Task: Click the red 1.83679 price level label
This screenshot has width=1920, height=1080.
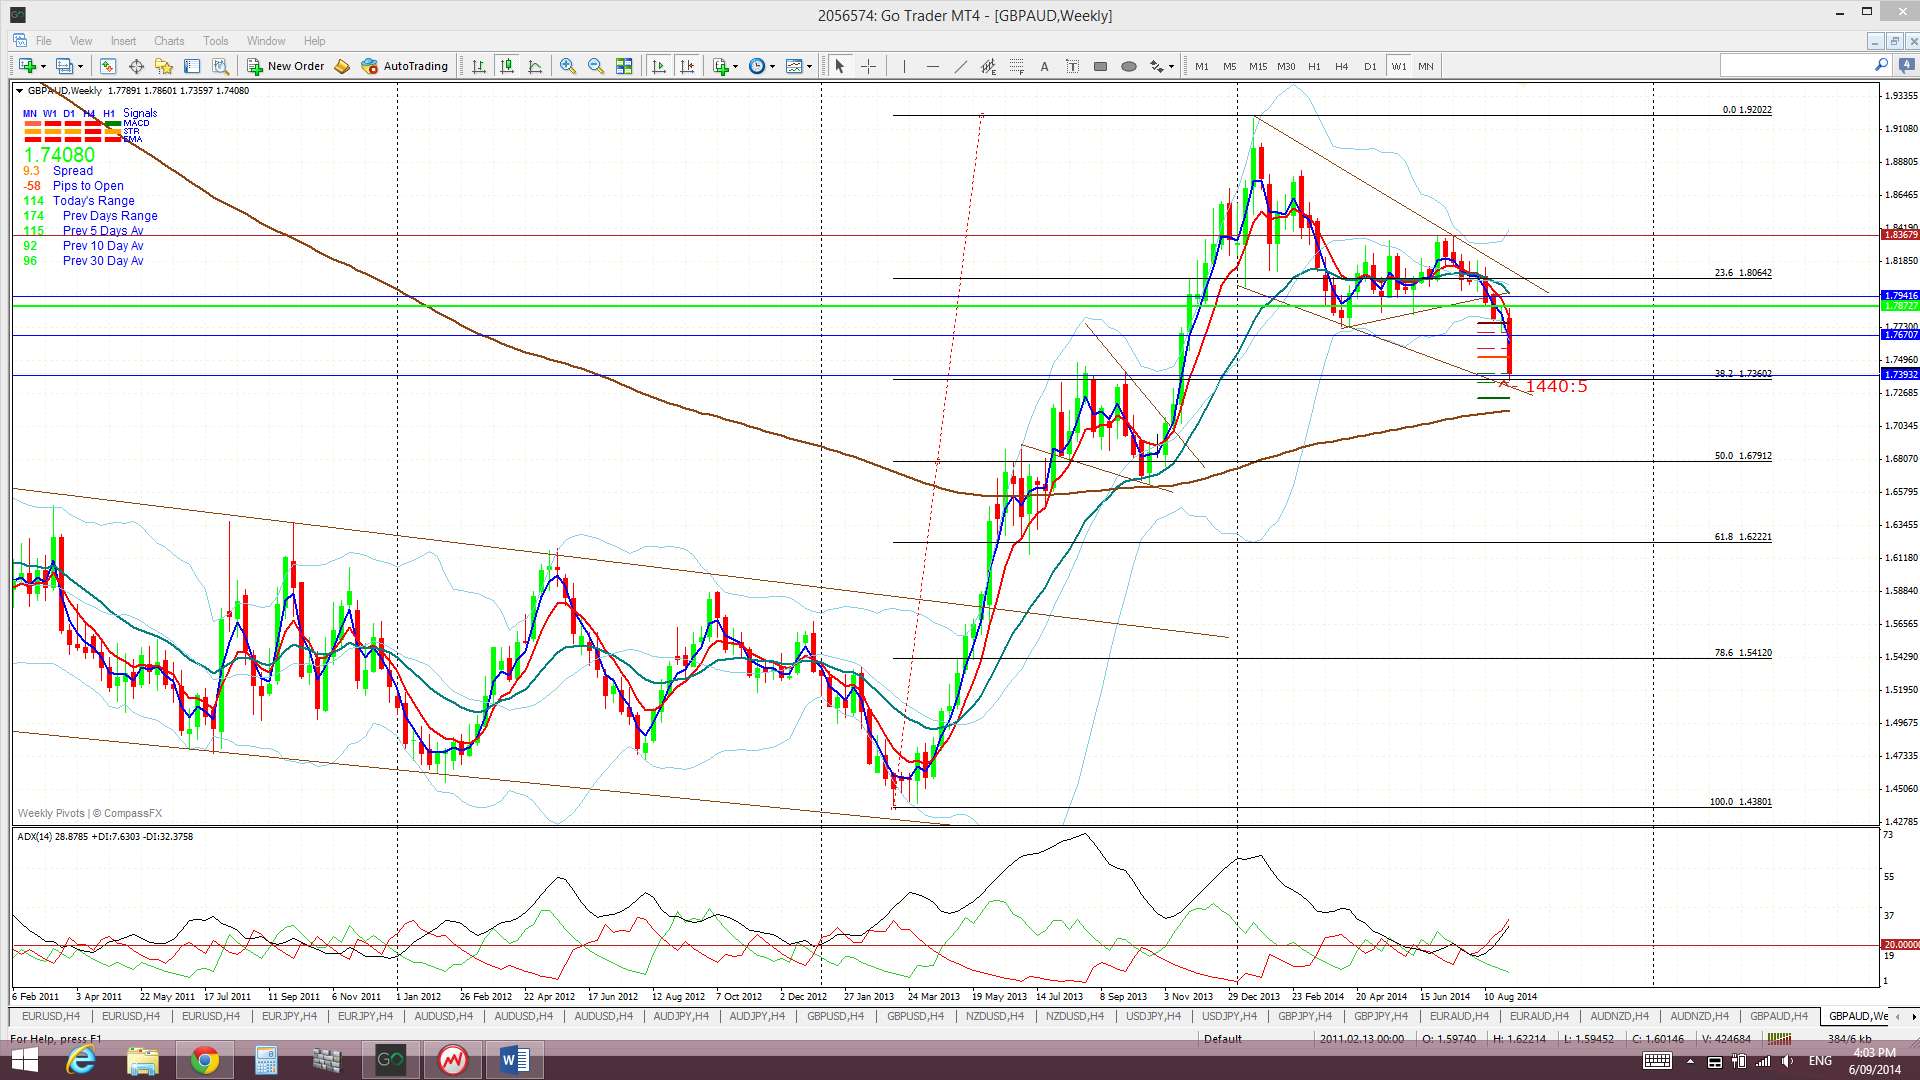Action: [x=1899, y=234]
